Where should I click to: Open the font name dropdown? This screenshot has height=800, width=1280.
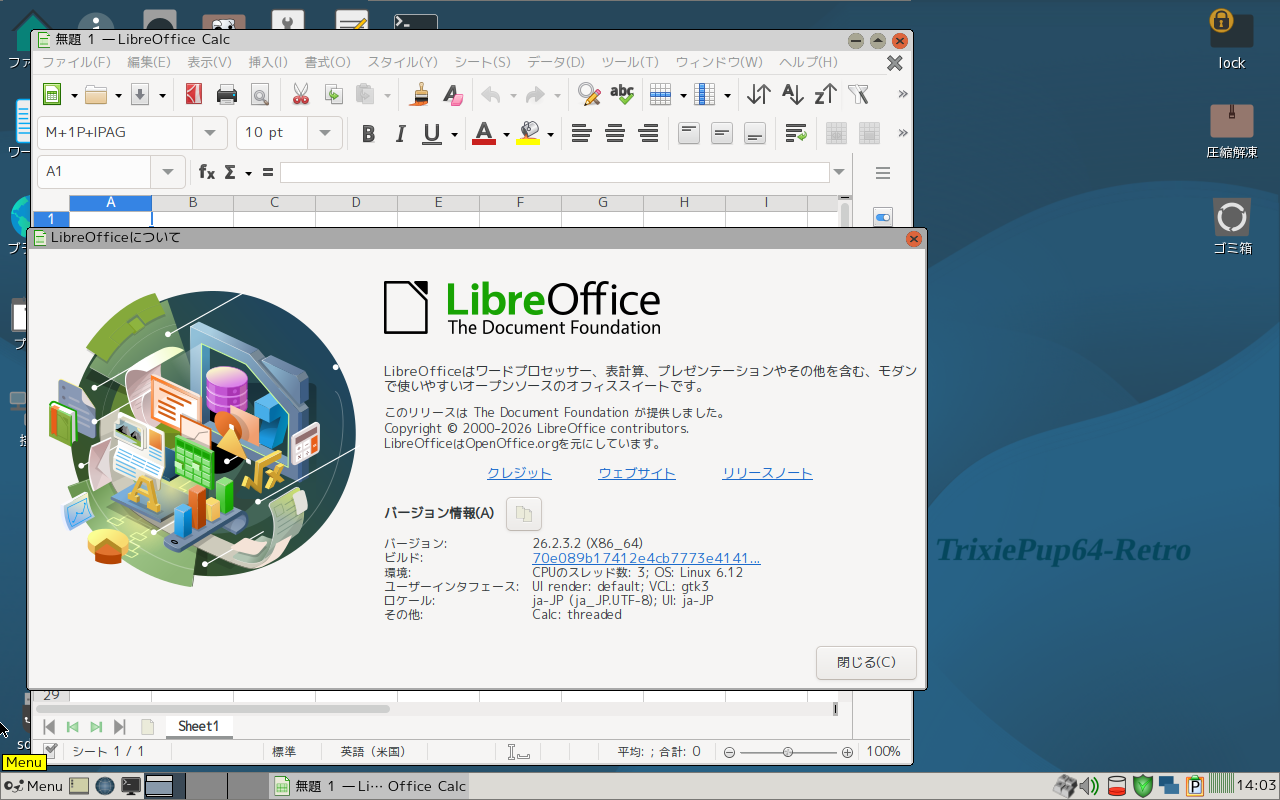(210, 133)
